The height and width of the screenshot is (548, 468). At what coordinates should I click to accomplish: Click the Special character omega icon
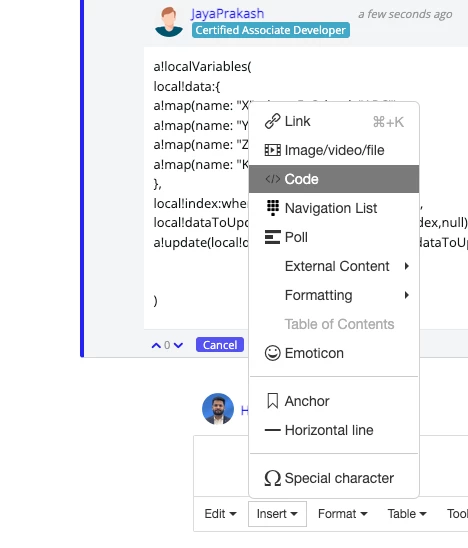click(272, 478)
